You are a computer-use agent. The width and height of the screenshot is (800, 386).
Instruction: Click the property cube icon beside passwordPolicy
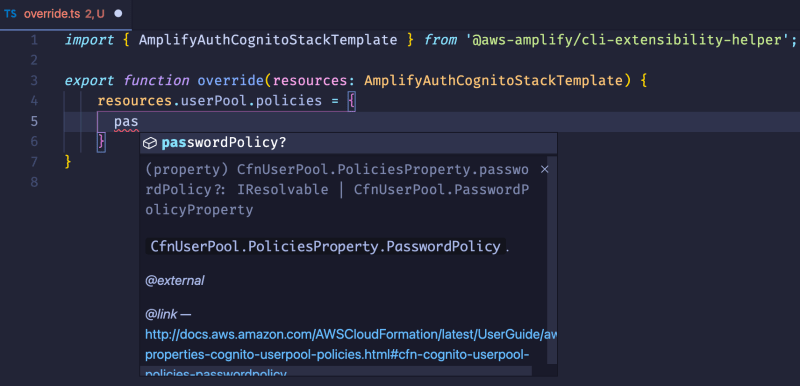(149, 144)
